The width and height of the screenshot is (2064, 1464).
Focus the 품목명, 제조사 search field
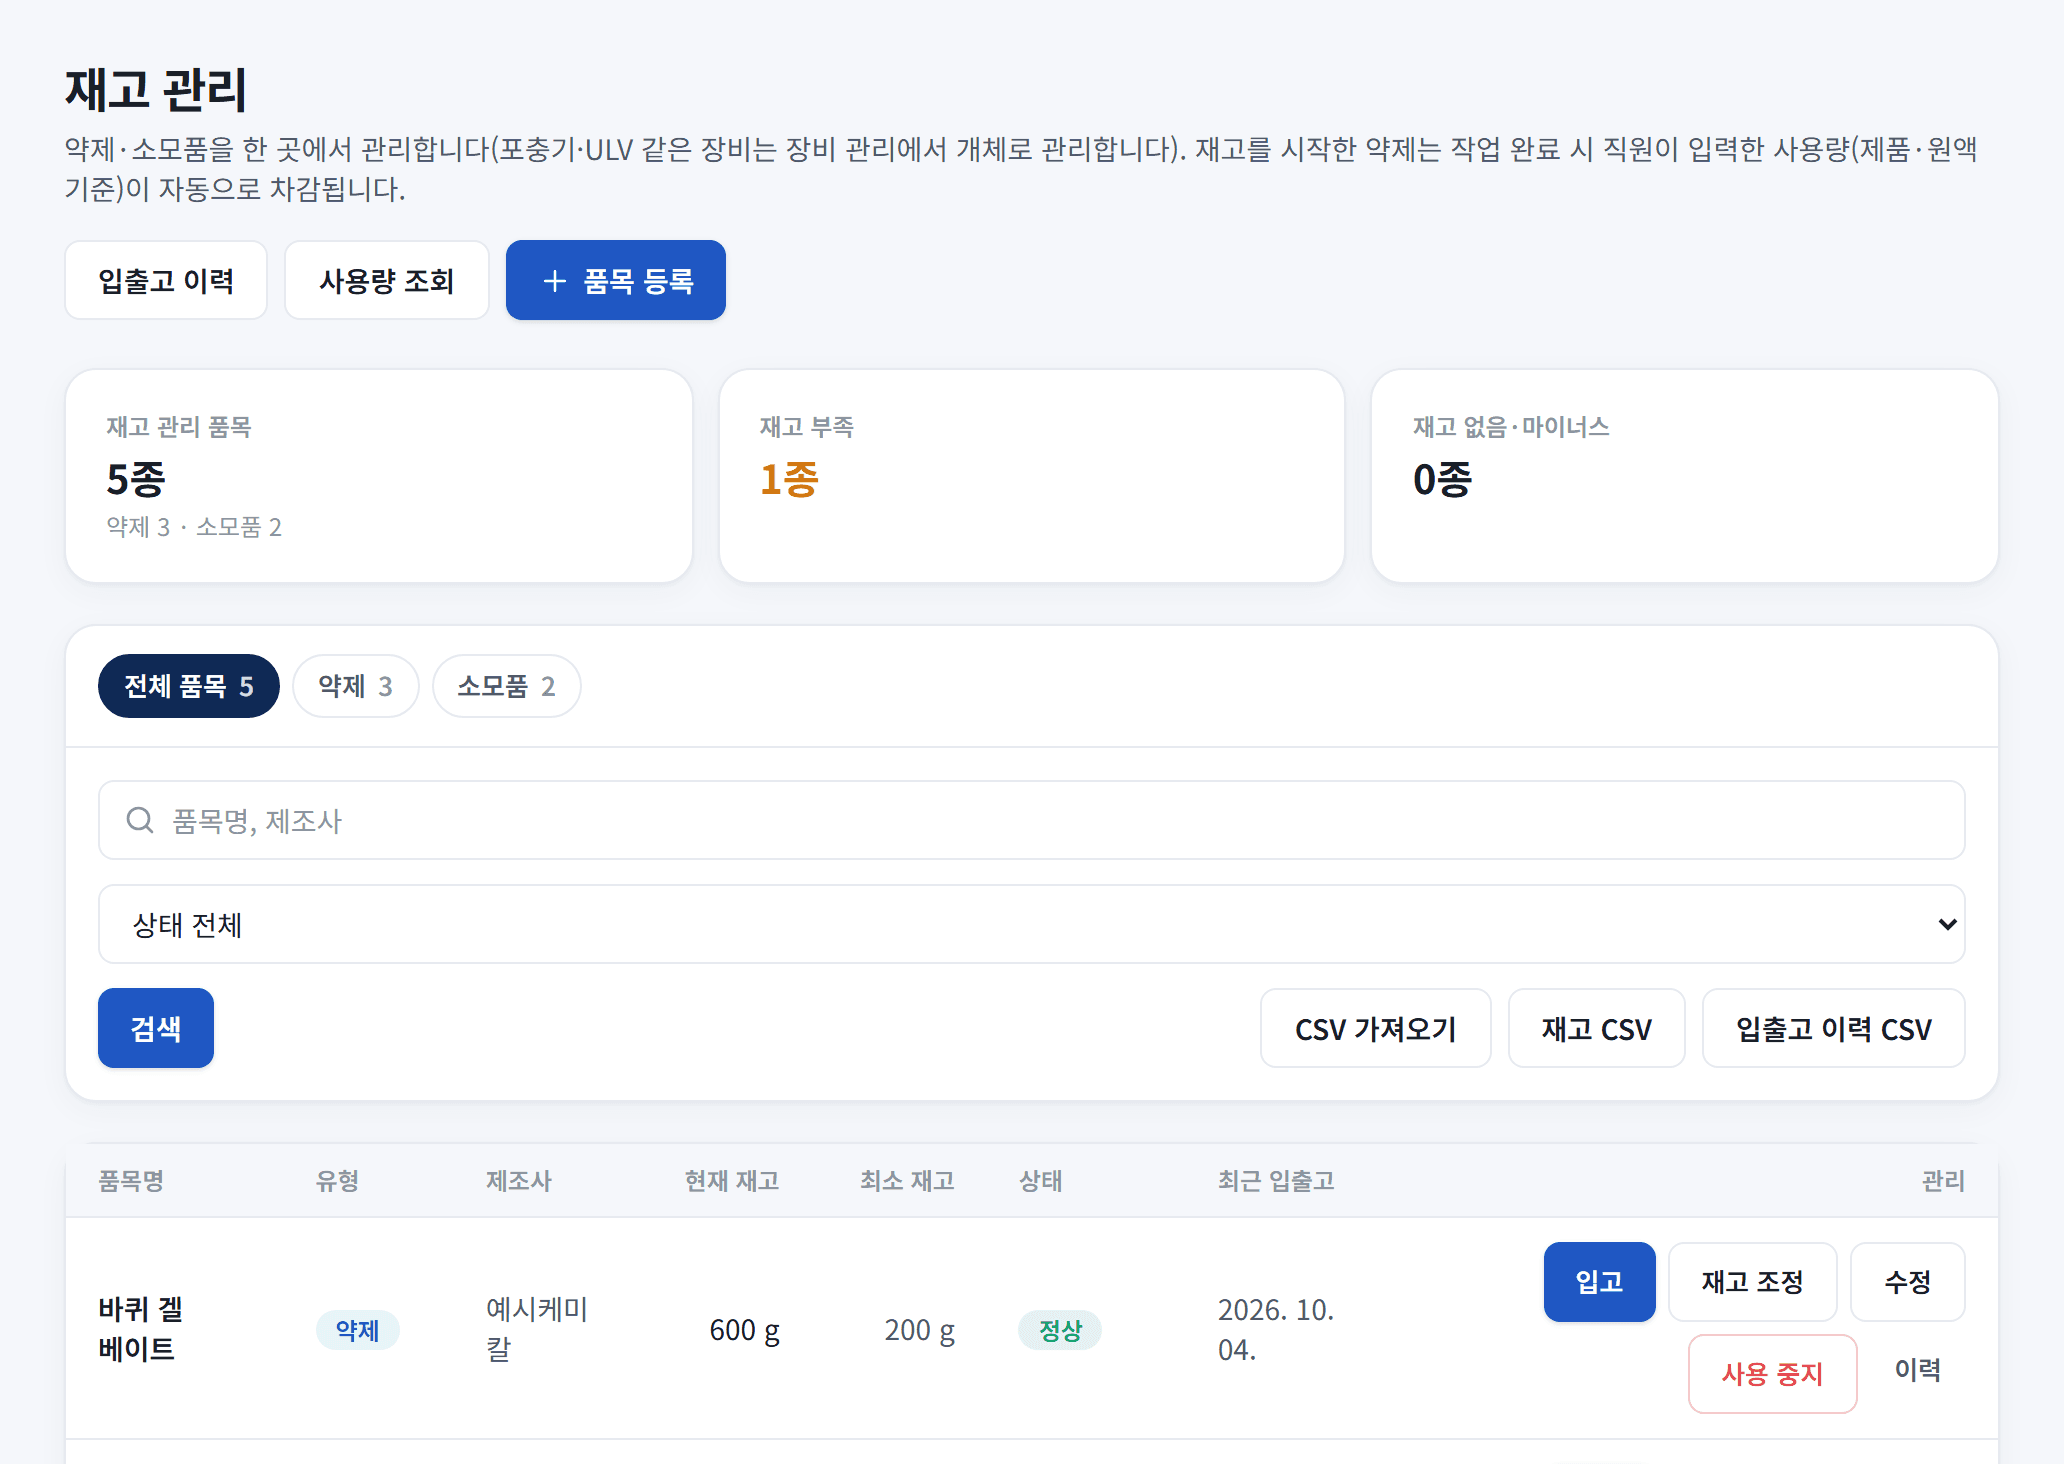(1031, 820)
